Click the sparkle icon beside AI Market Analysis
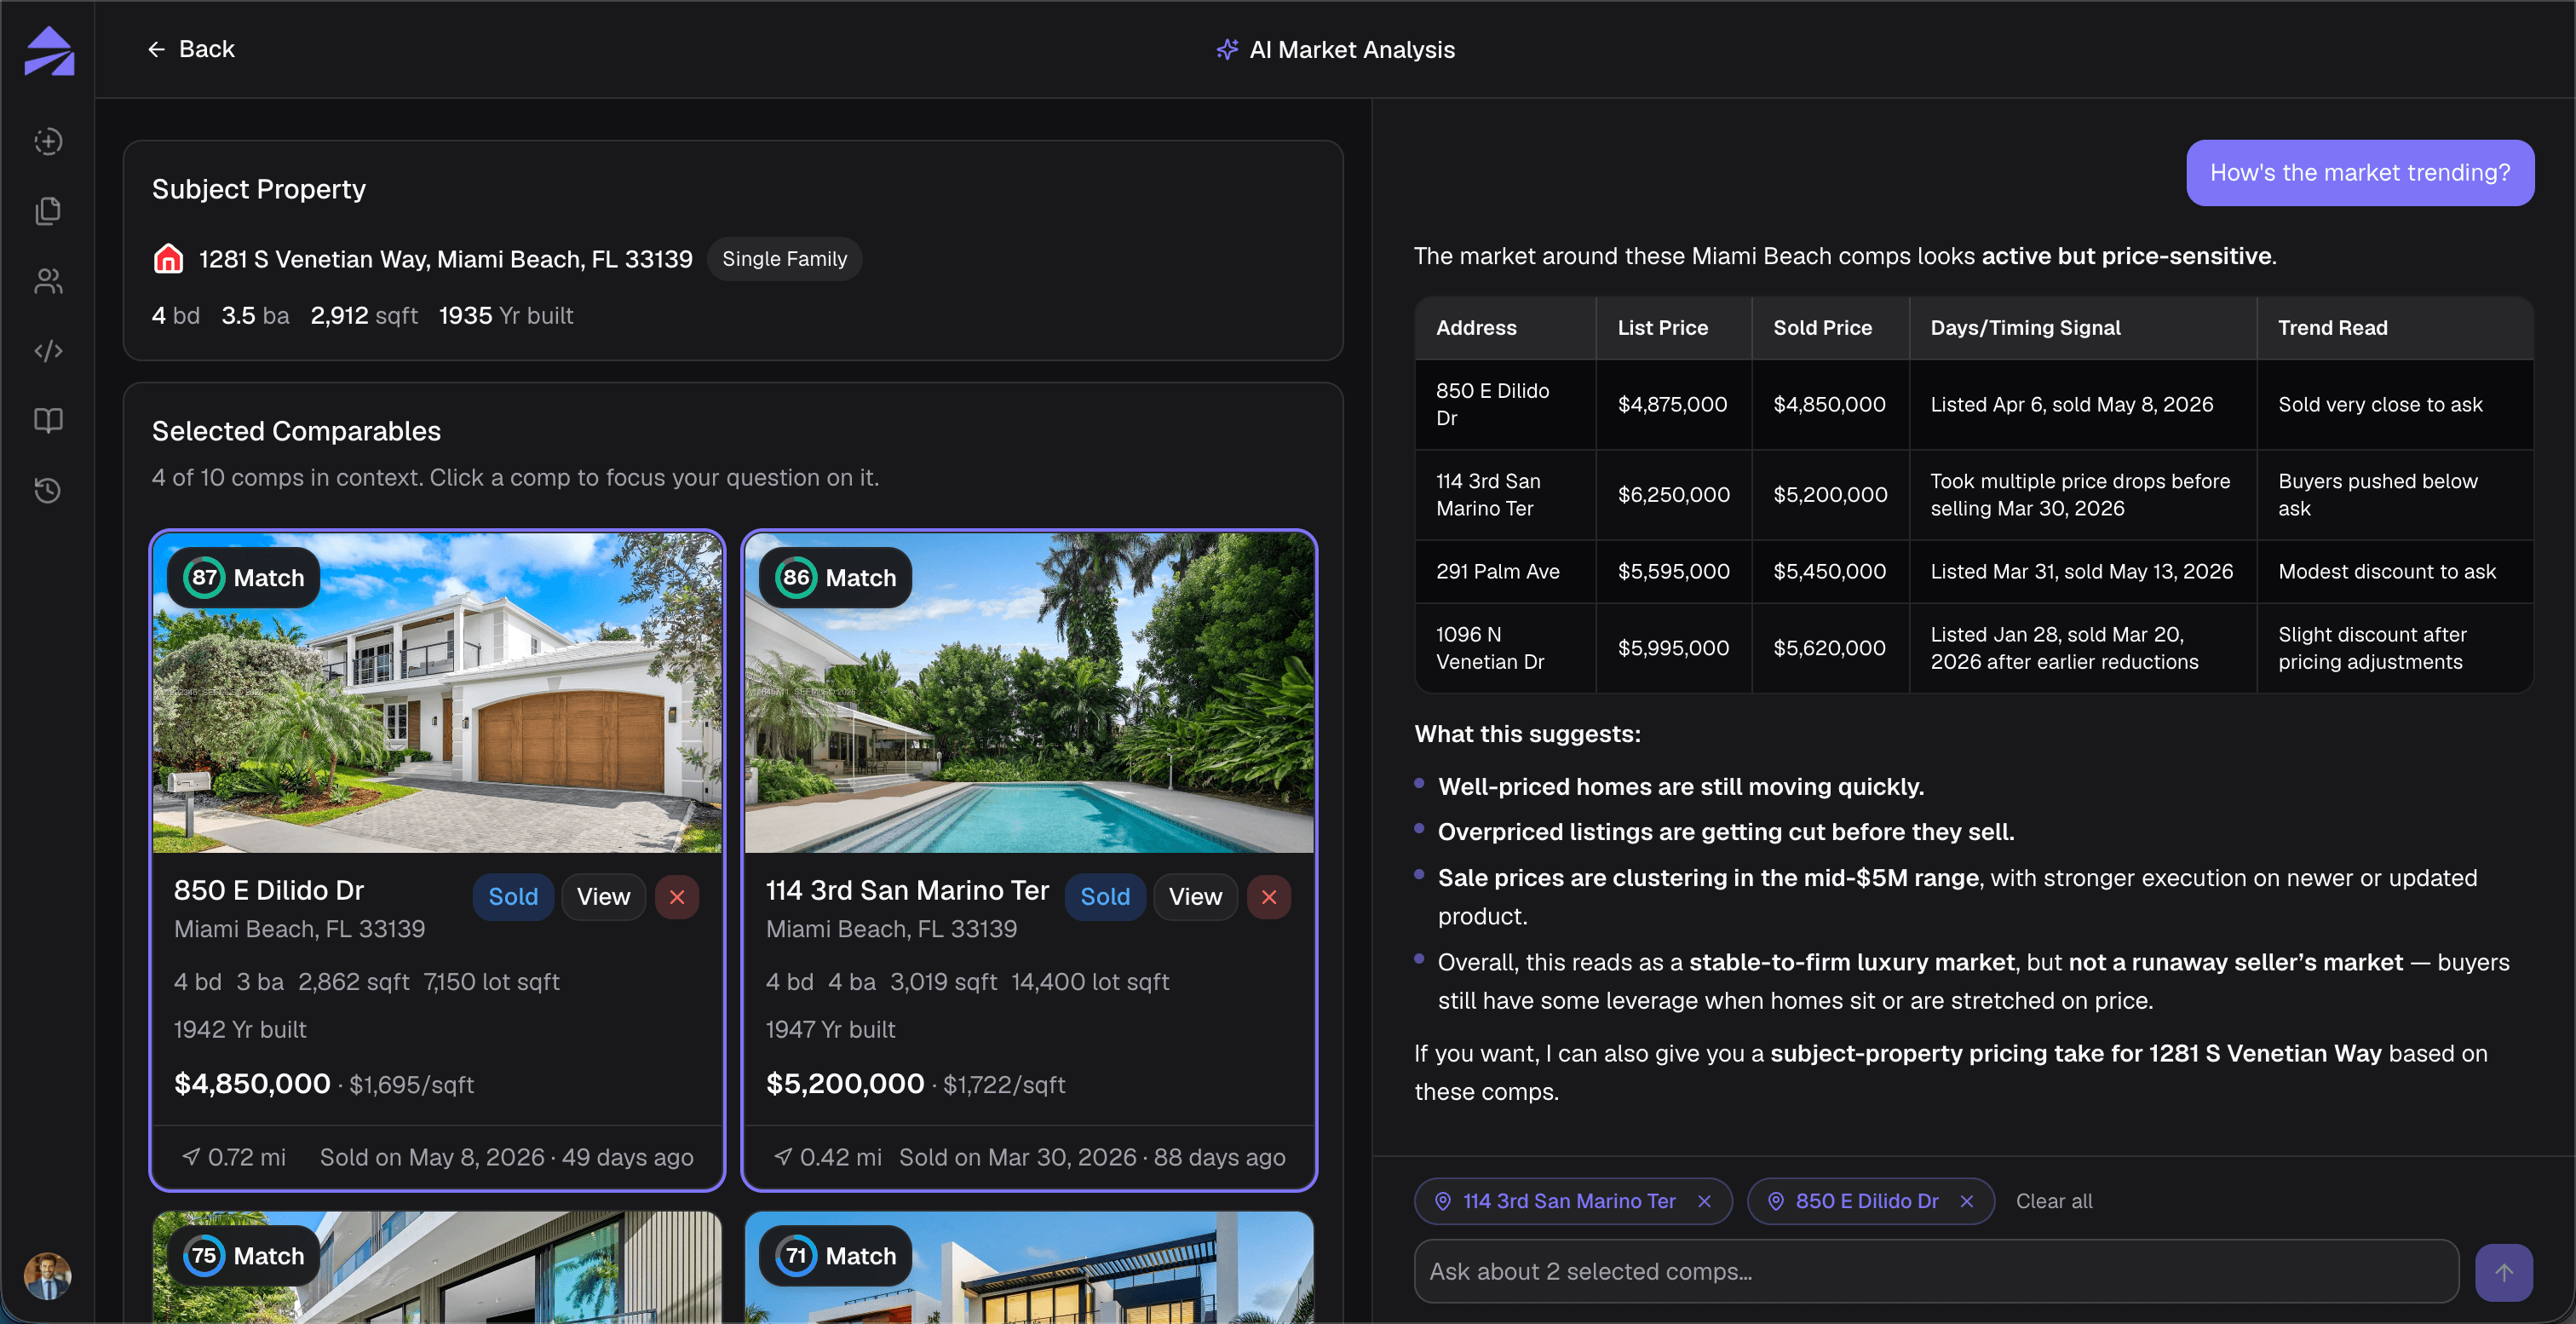2576x1324 pixels. (x=1227, y=49)
